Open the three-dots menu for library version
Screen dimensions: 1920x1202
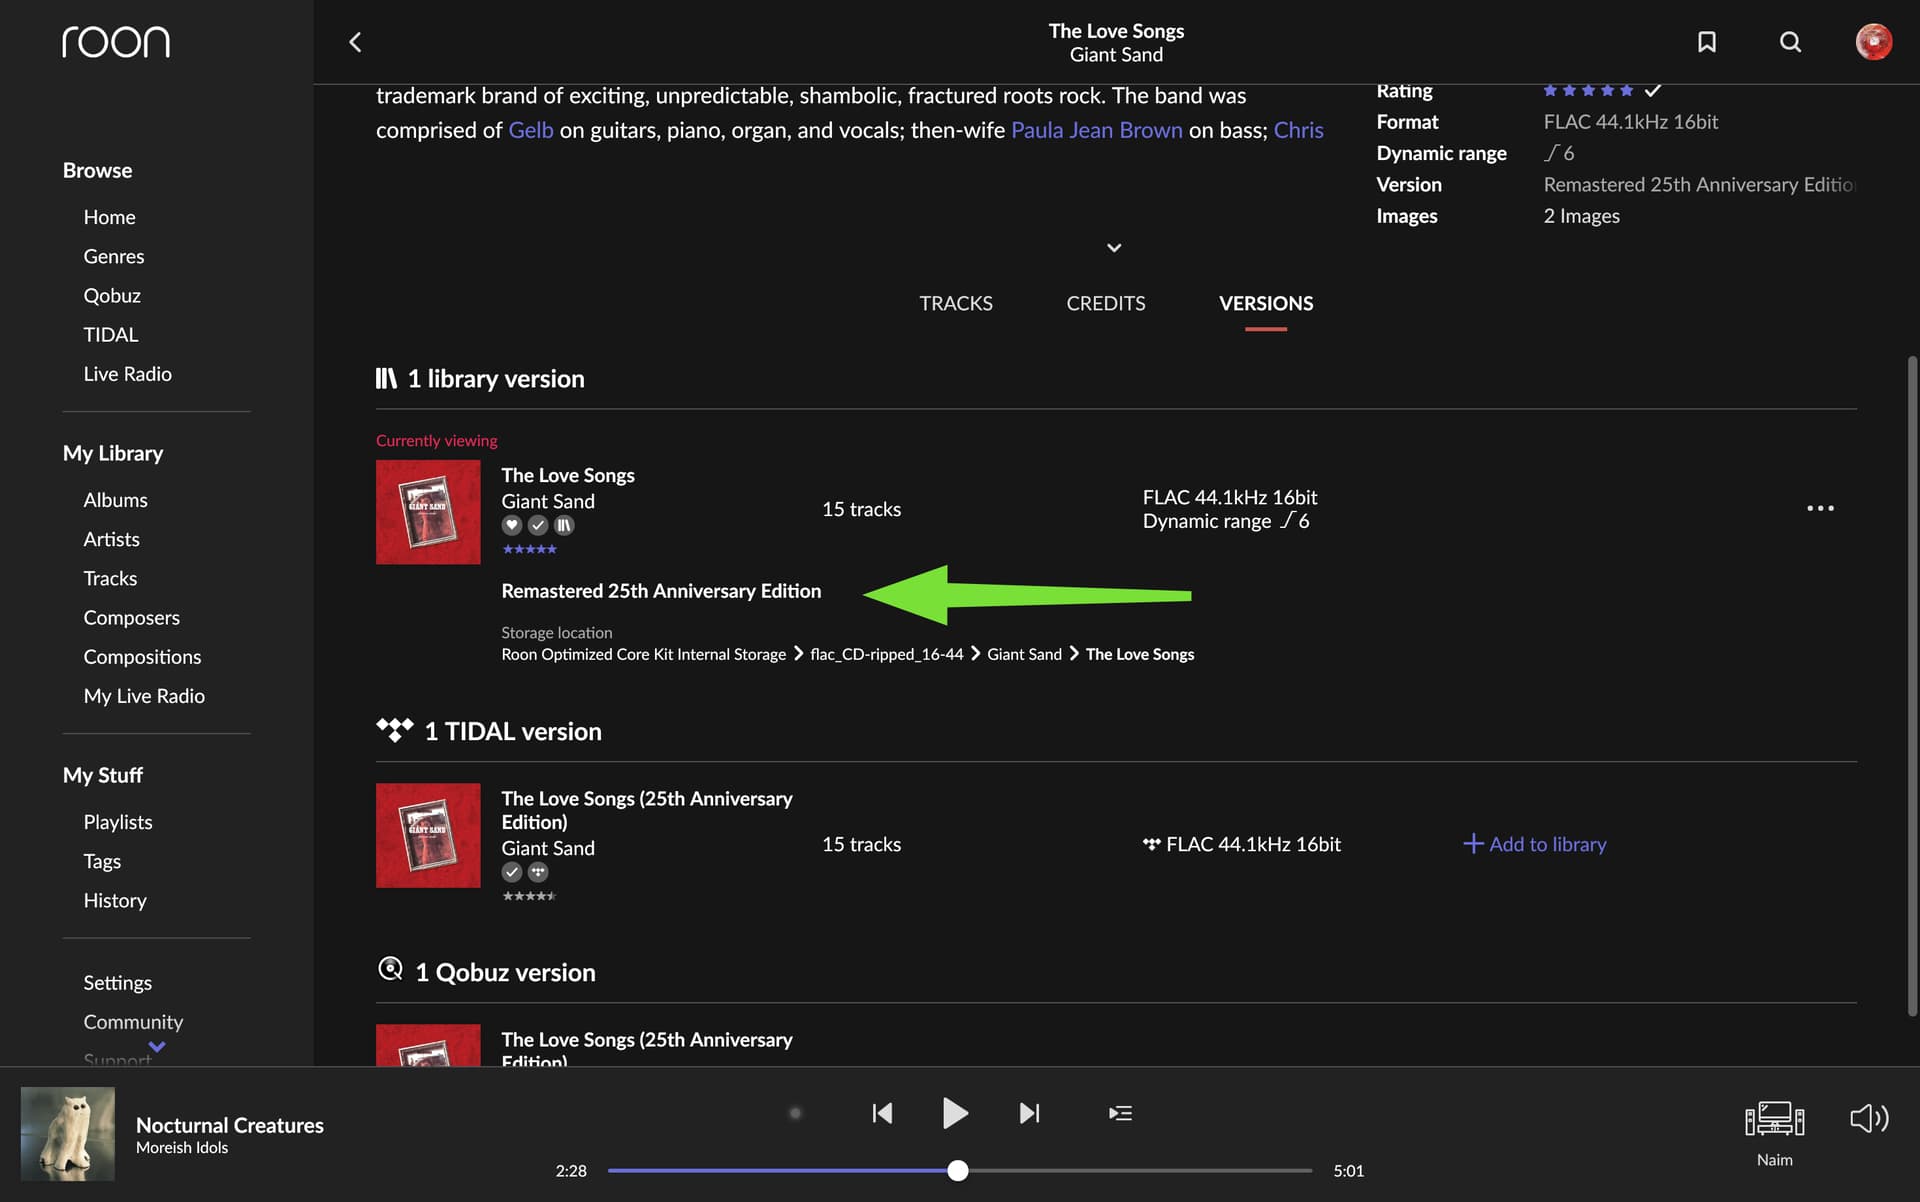pyautogui.click(x=1820, y=508)
